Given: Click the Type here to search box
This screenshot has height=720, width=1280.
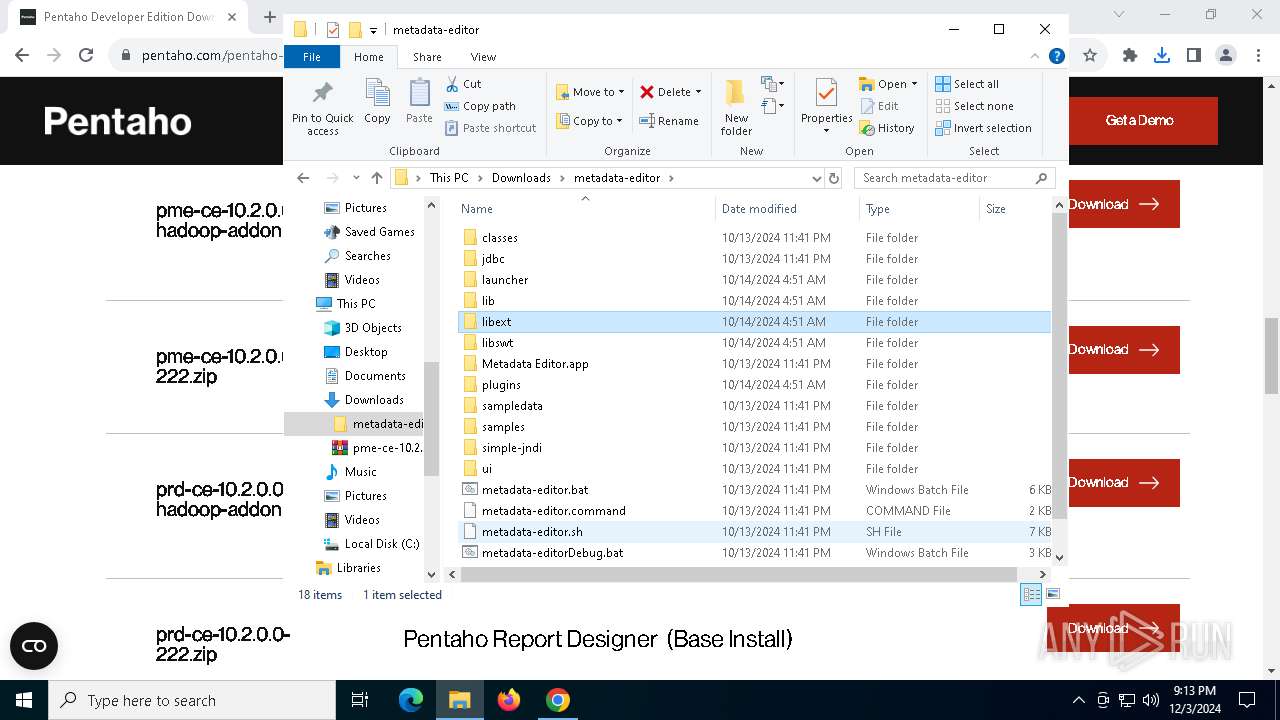Looking at the screenshot, I should (x=192, y=700).
